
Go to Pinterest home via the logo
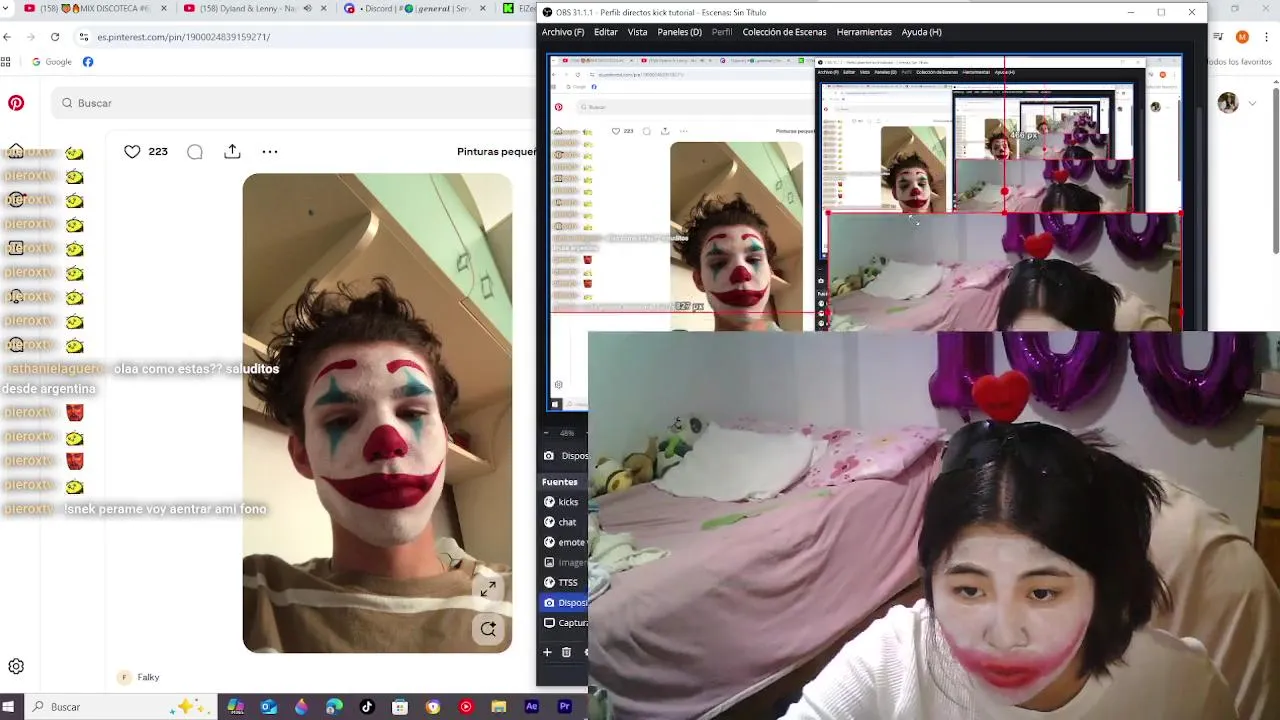pyautogui.click(x=16, y=103)
